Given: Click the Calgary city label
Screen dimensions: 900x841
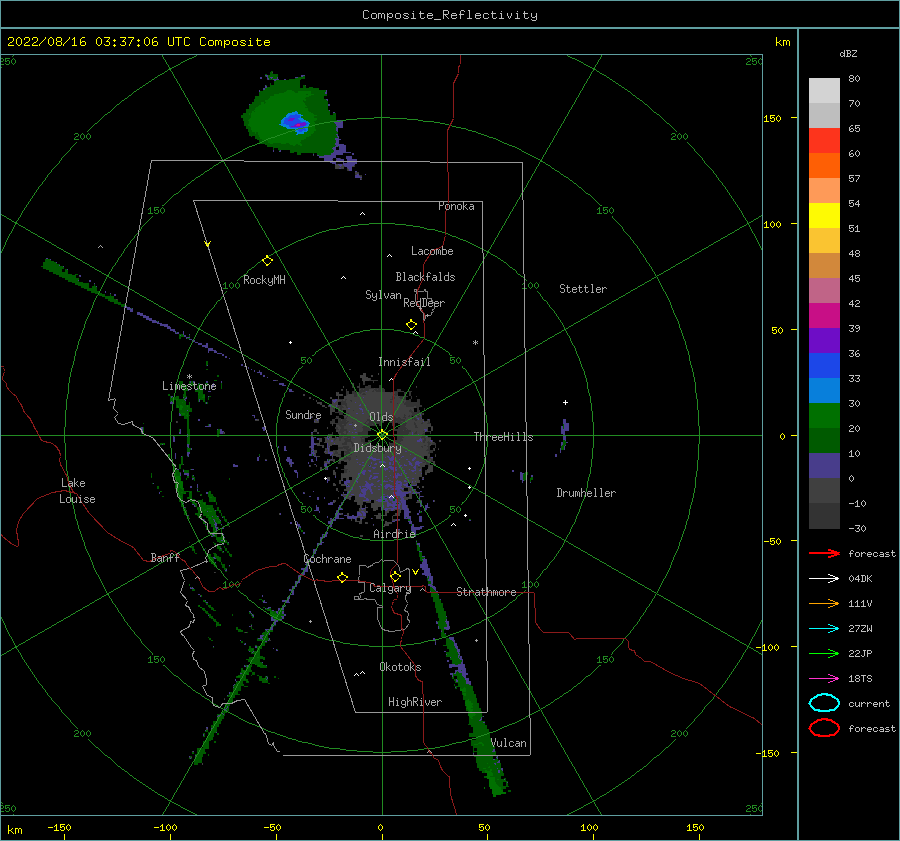Looking at the screenshot, I should click(x=390, y=588).
